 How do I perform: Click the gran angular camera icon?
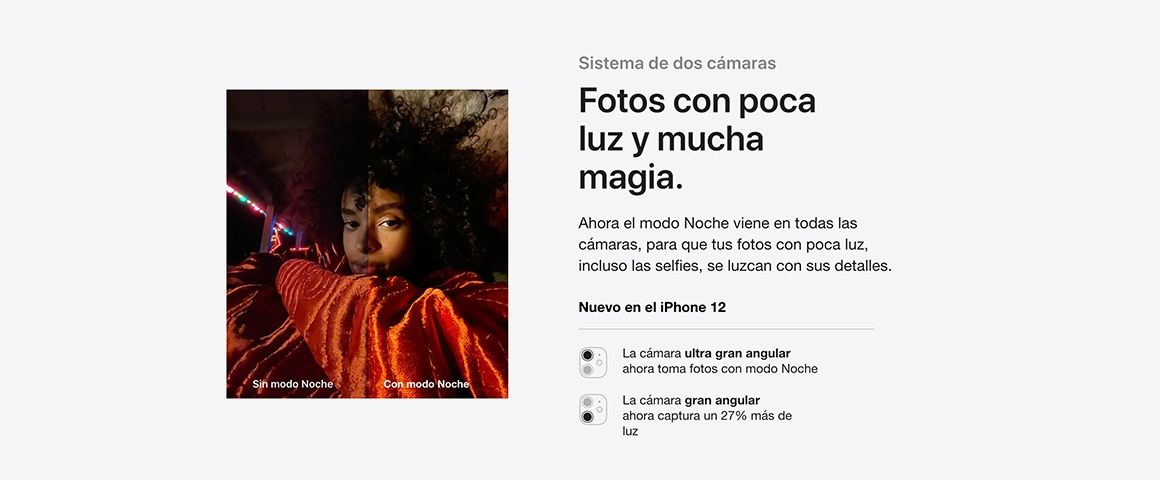[593, 409]
